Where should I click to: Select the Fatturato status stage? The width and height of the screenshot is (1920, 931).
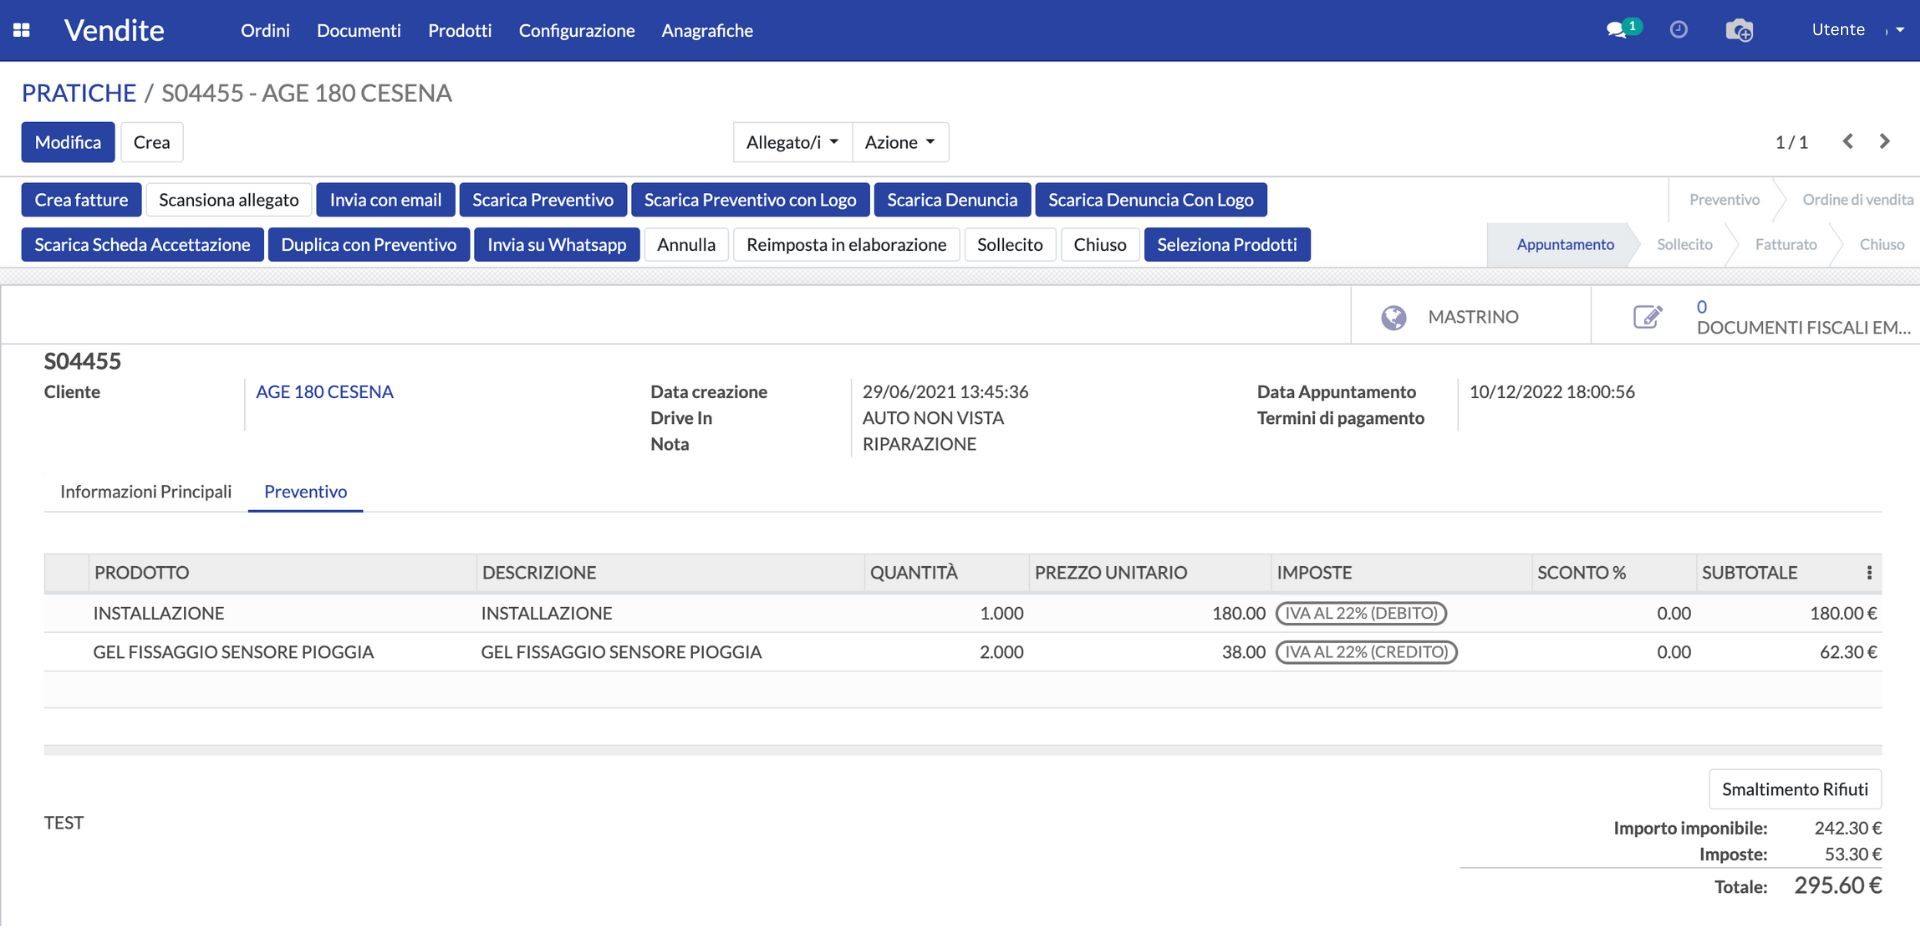coord(1786,245)
